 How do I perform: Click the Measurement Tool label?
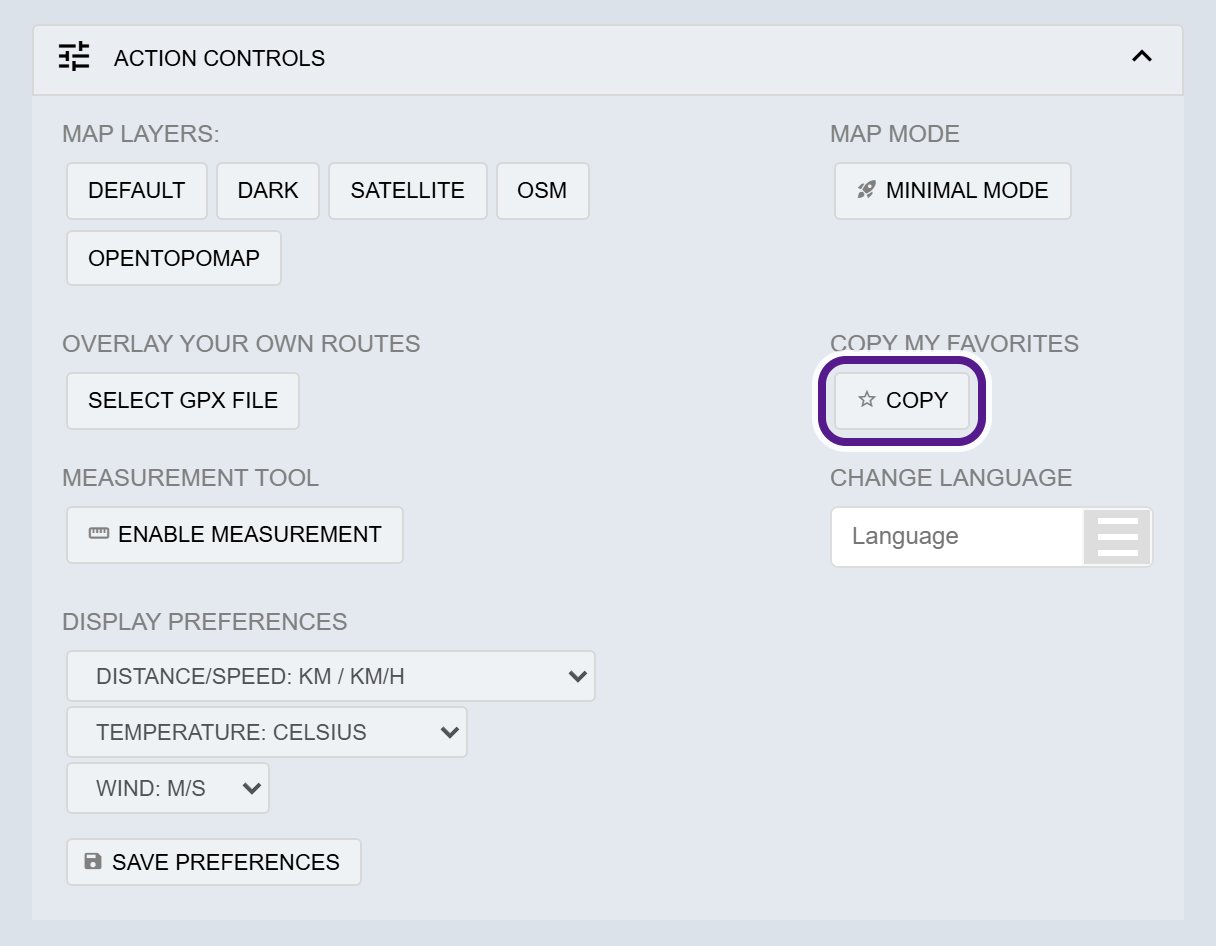pyautogui.click(x=190, y=478)
